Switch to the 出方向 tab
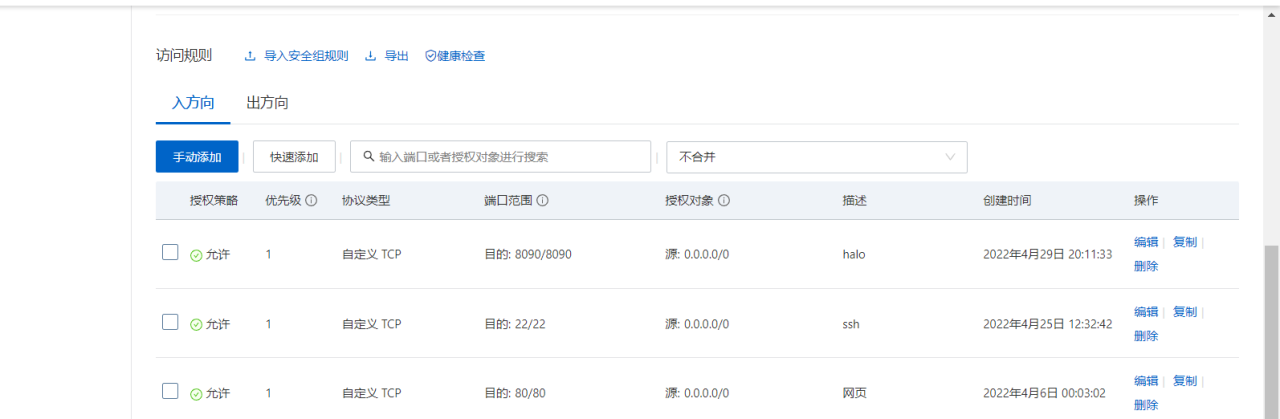 point(267,103)
